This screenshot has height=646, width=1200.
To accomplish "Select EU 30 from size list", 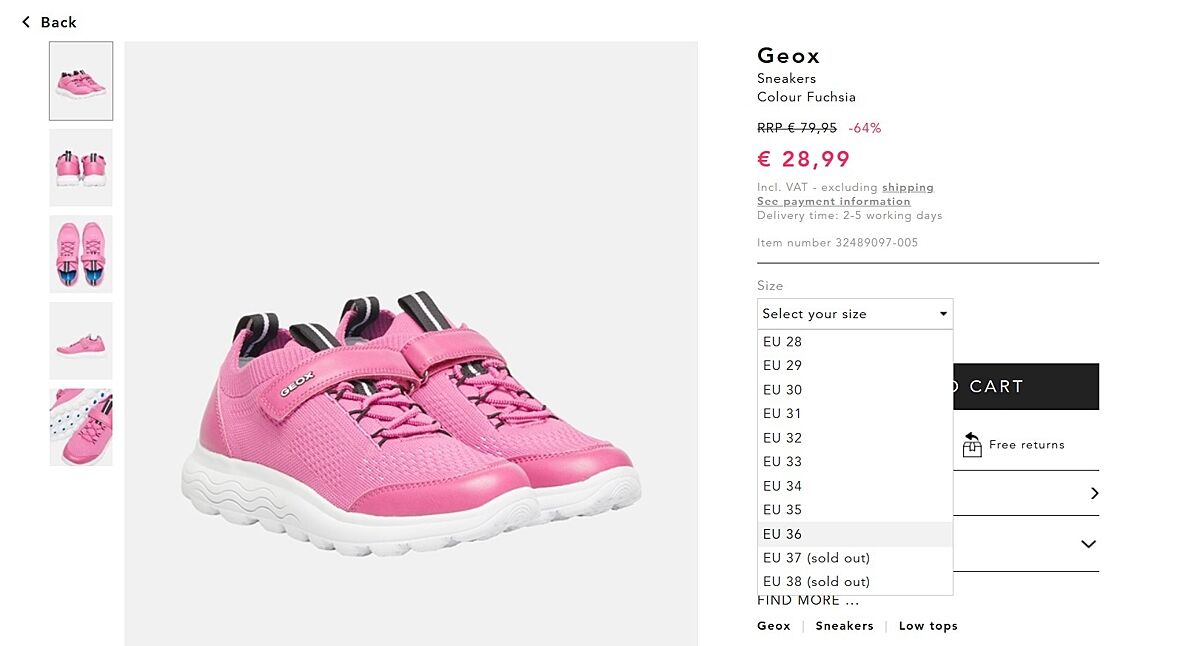I will [782, 390].
